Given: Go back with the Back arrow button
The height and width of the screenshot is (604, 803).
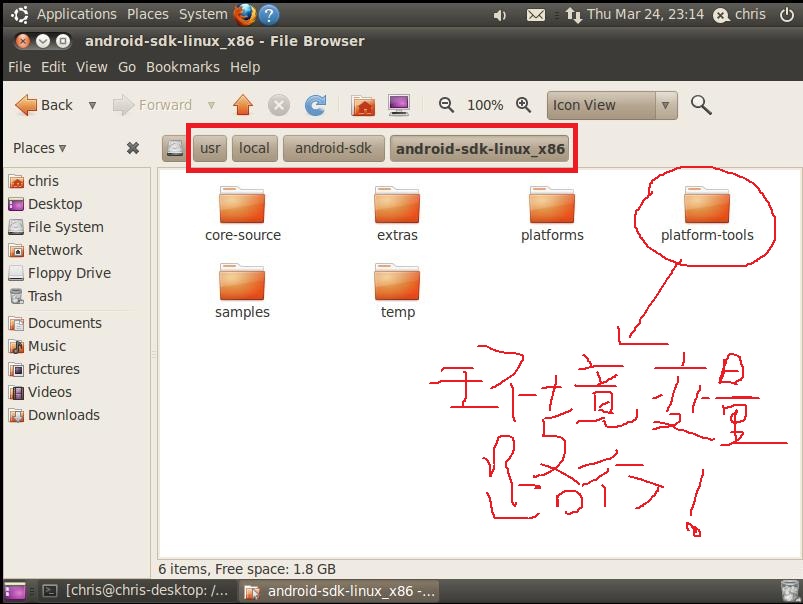Looking at the screenshot, I should click(x=45, y=105).
